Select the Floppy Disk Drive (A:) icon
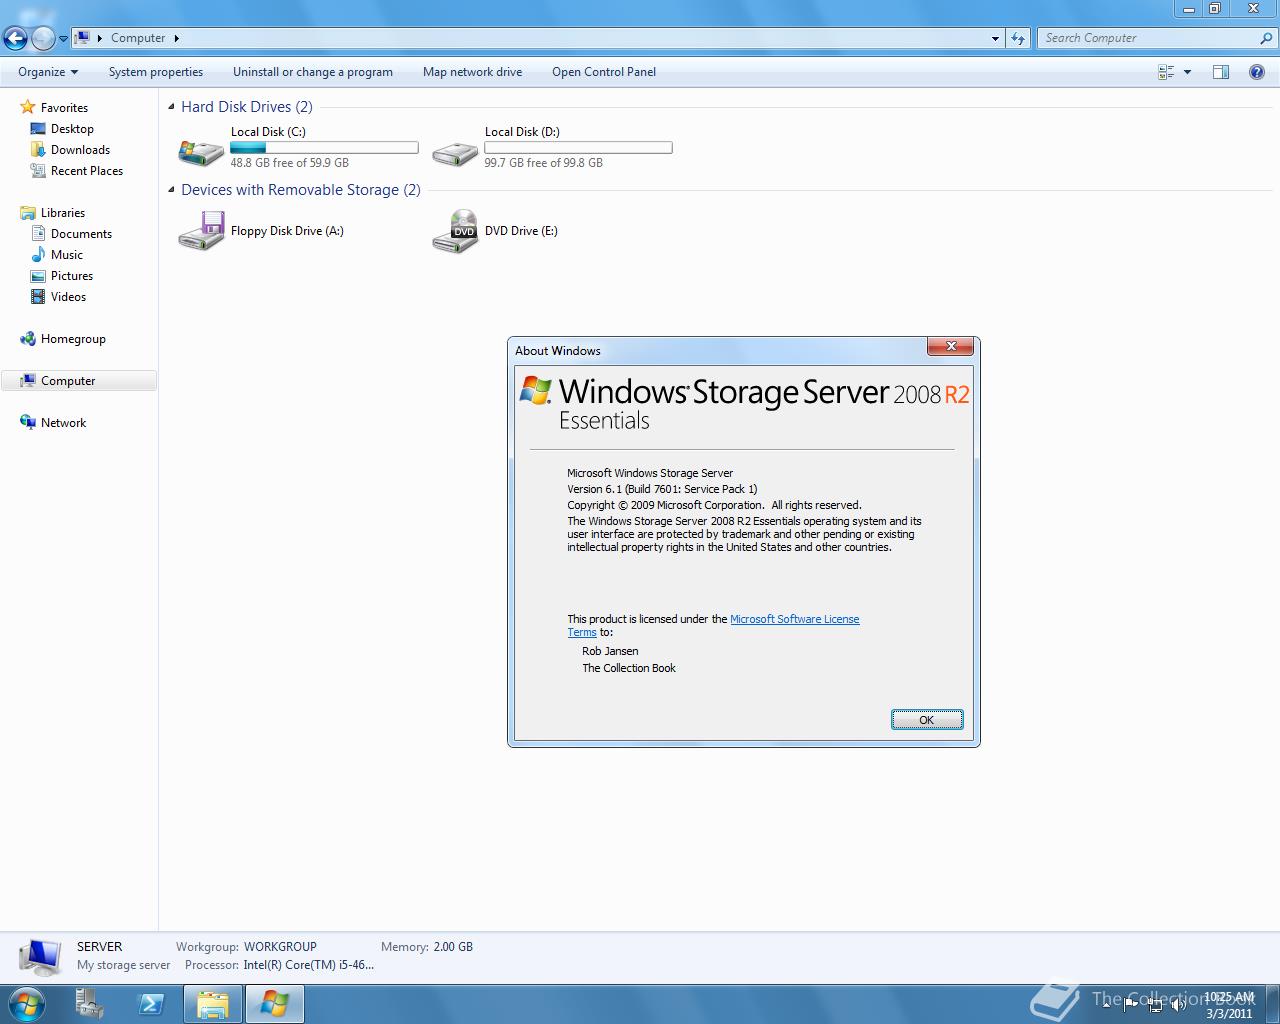This screenshot has height=1024, width=1280. pyautogui.click(x=201, y=231)
